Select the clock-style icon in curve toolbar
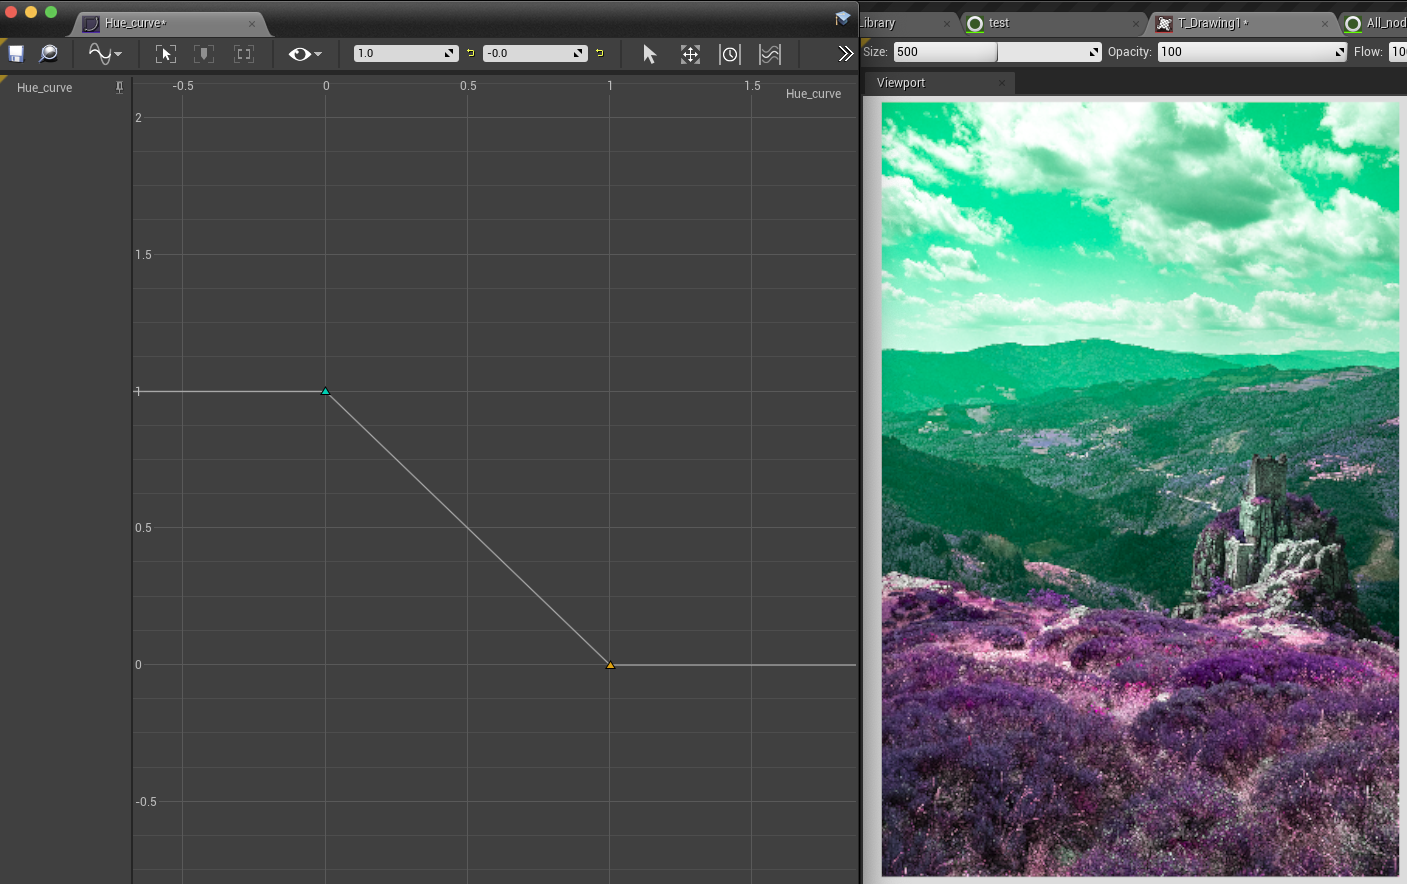1407x884 pixels. (x=730, y=54)
